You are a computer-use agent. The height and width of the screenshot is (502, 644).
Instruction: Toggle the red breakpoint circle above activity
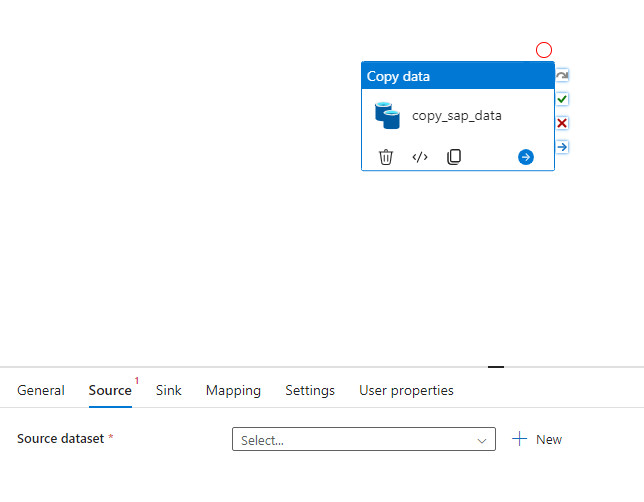pyautogui.click(x=544, y=50)
